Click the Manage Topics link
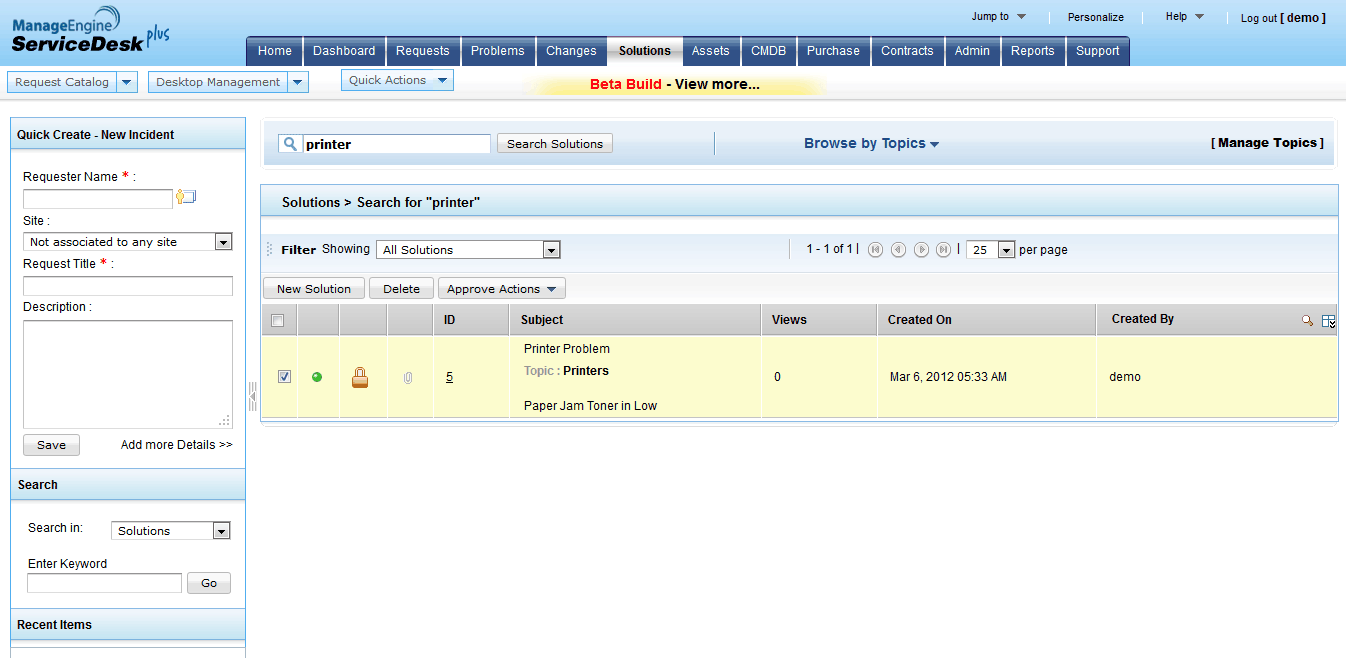The image size is (1346, 658). [x=1267, y=143]
